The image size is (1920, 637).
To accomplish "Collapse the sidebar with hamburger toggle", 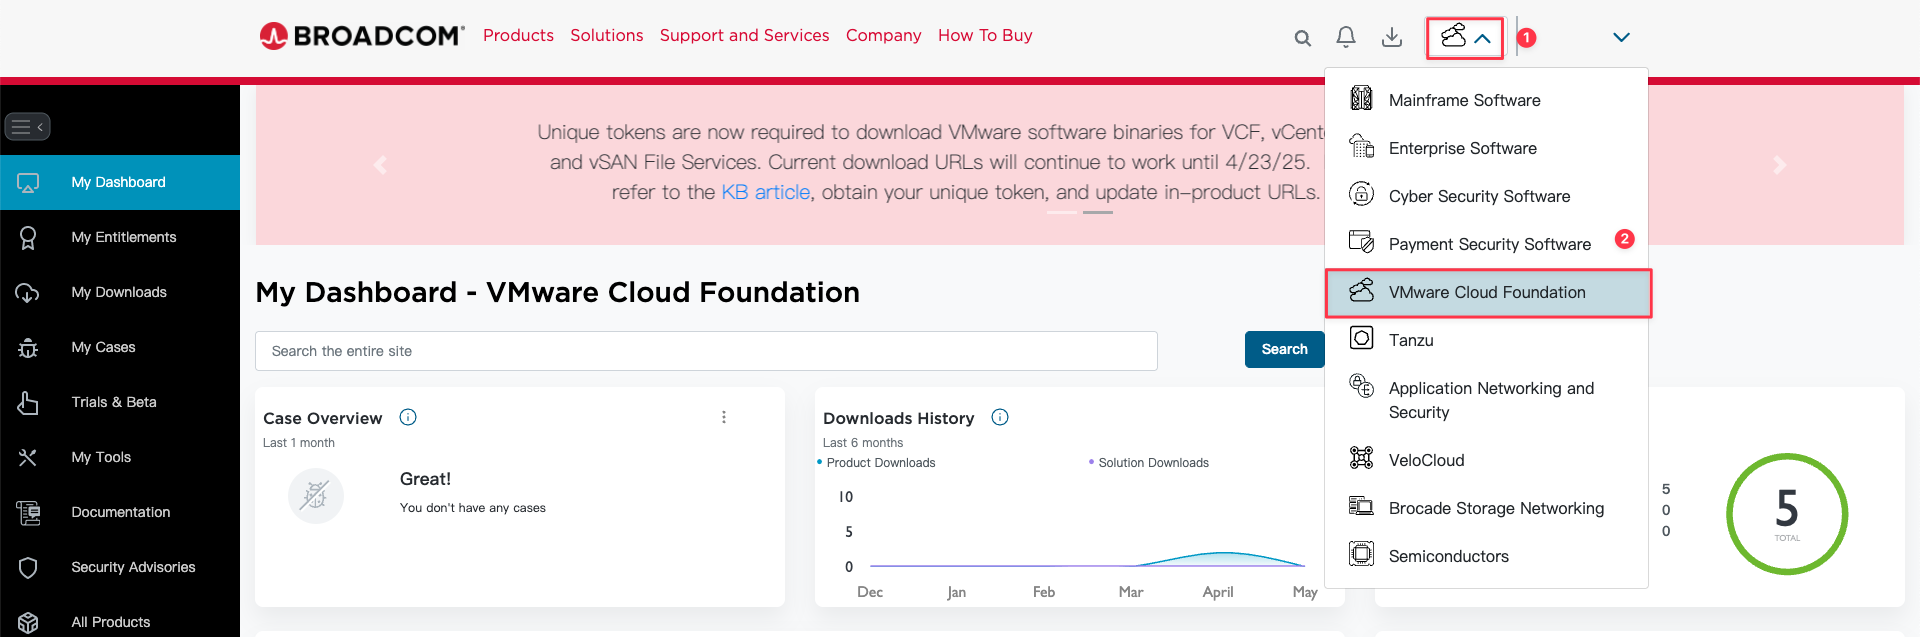I will coord(27,127).
